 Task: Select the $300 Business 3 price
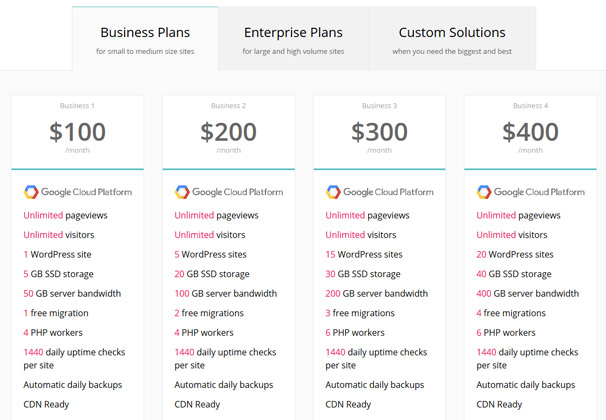click(x=380, y=132)
